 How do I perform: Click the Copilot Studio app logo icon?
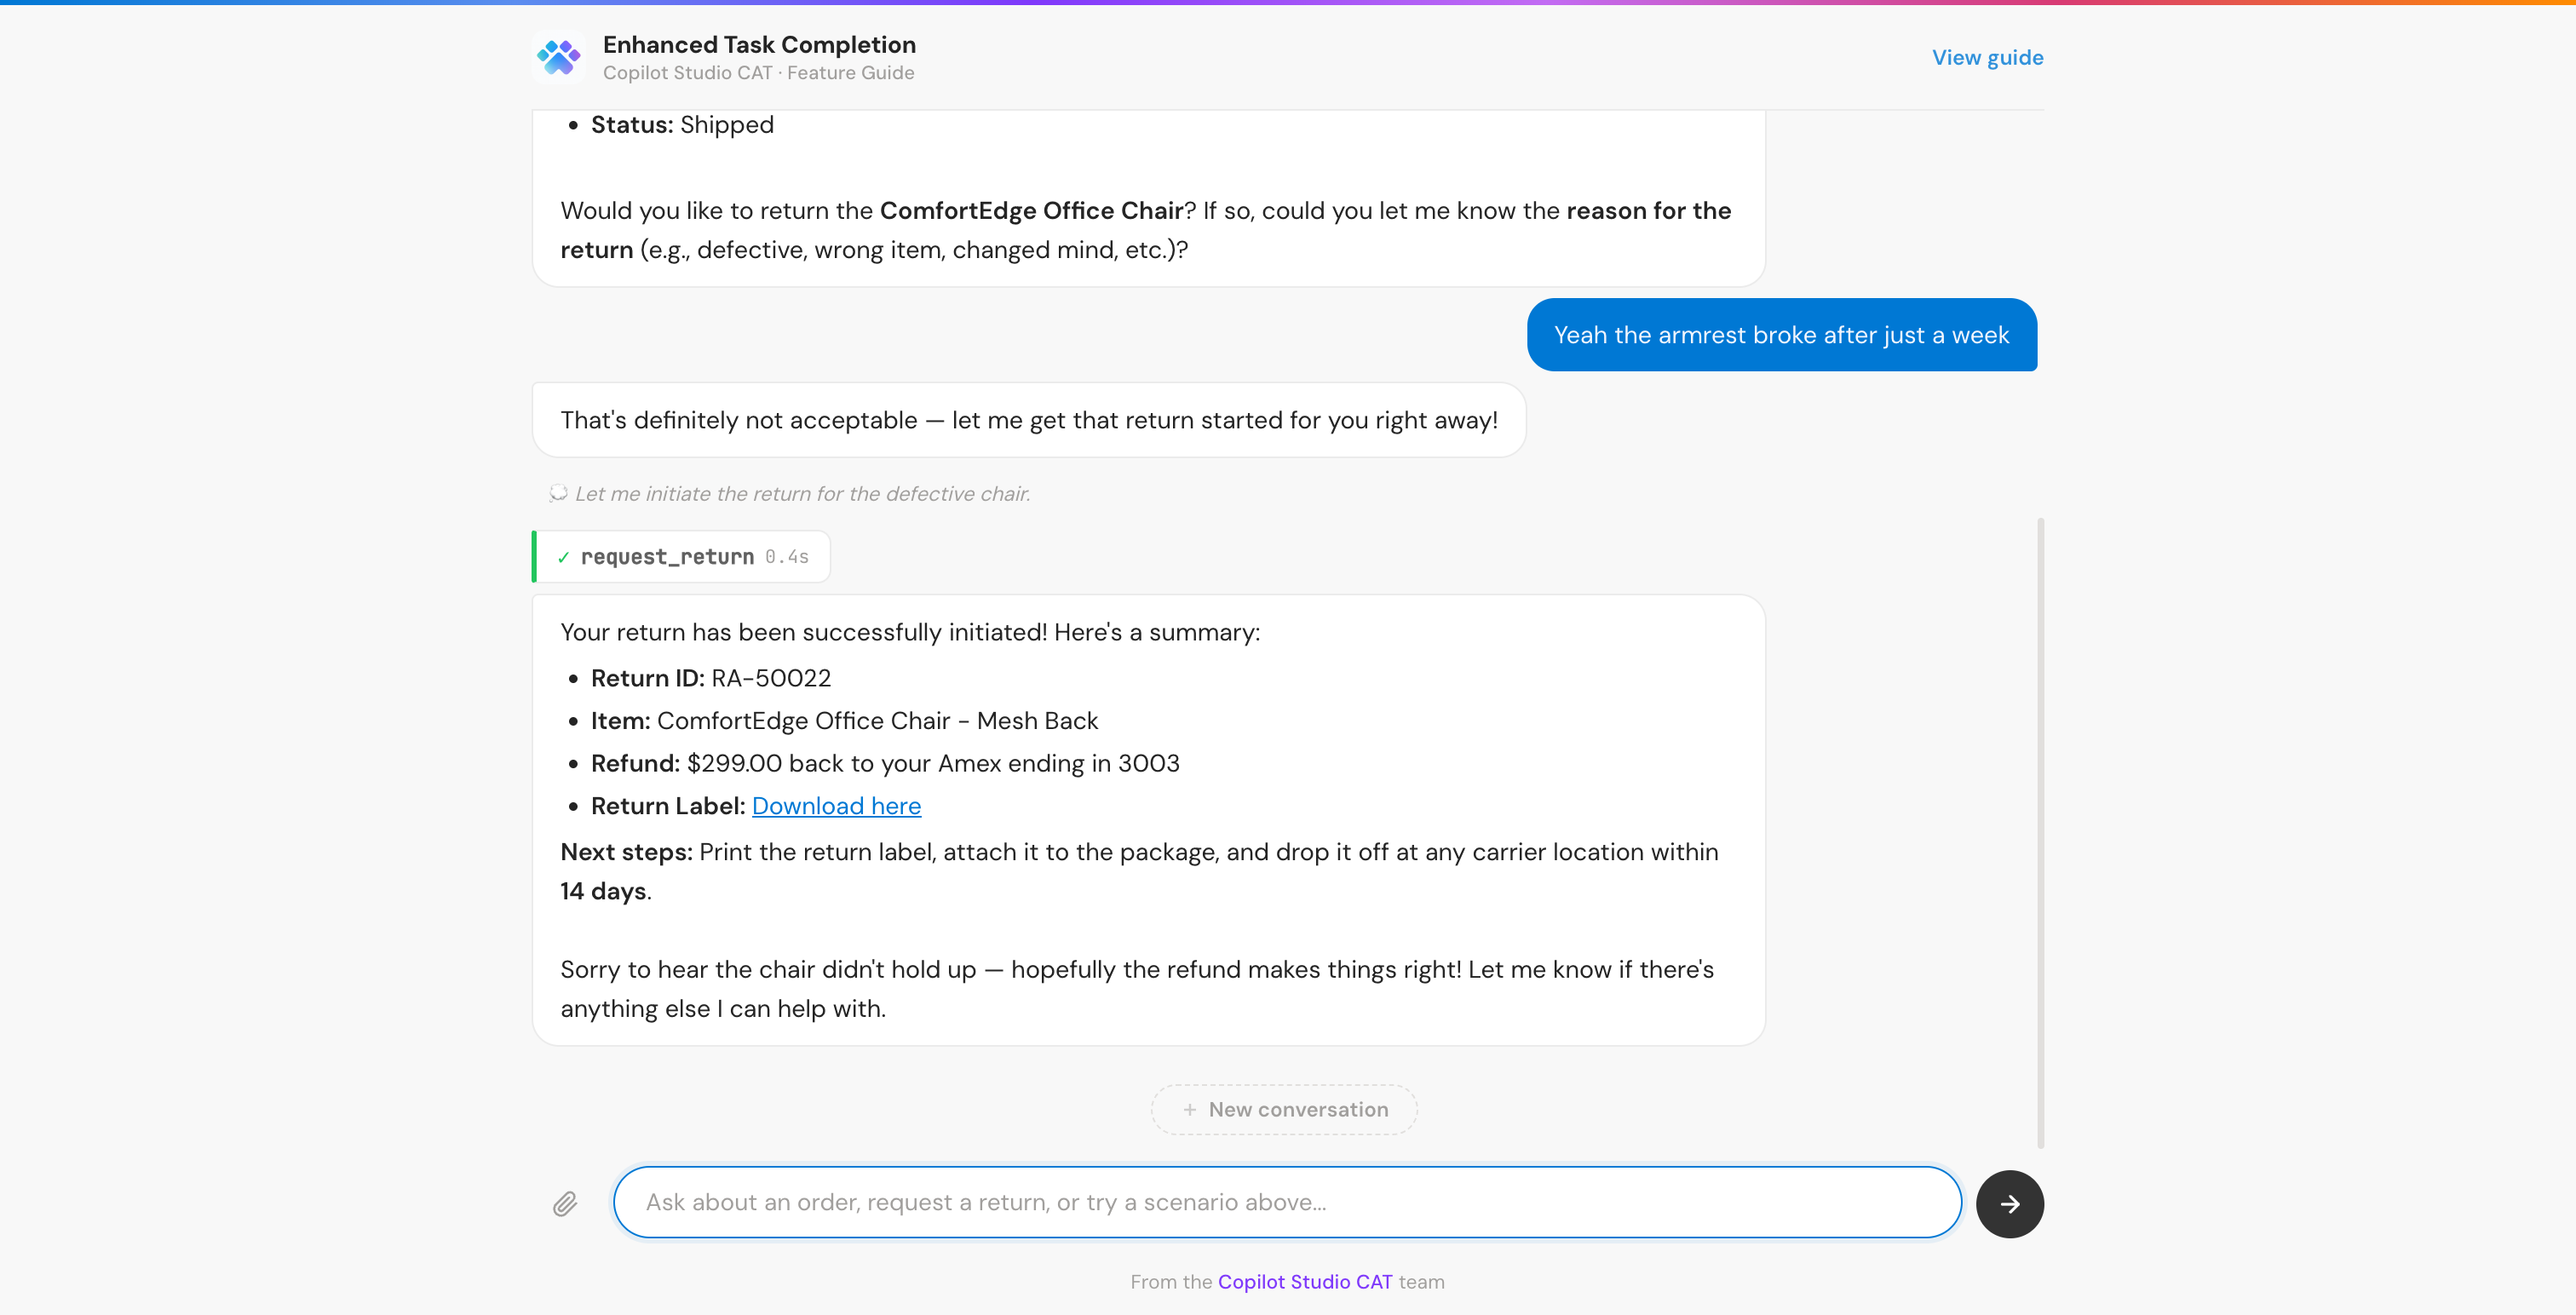559,57
